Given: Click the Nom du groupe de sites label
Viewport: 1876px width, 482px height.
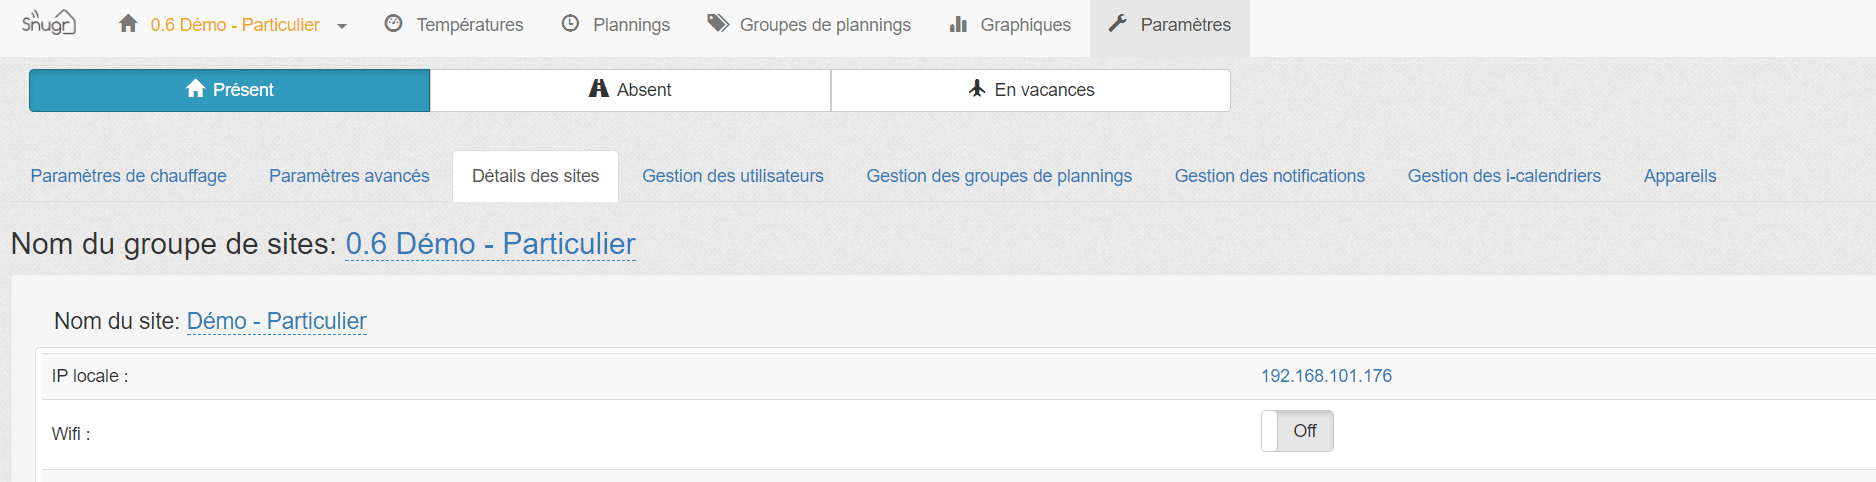Looking at the screenshot, I should click(x=174, y=244).
